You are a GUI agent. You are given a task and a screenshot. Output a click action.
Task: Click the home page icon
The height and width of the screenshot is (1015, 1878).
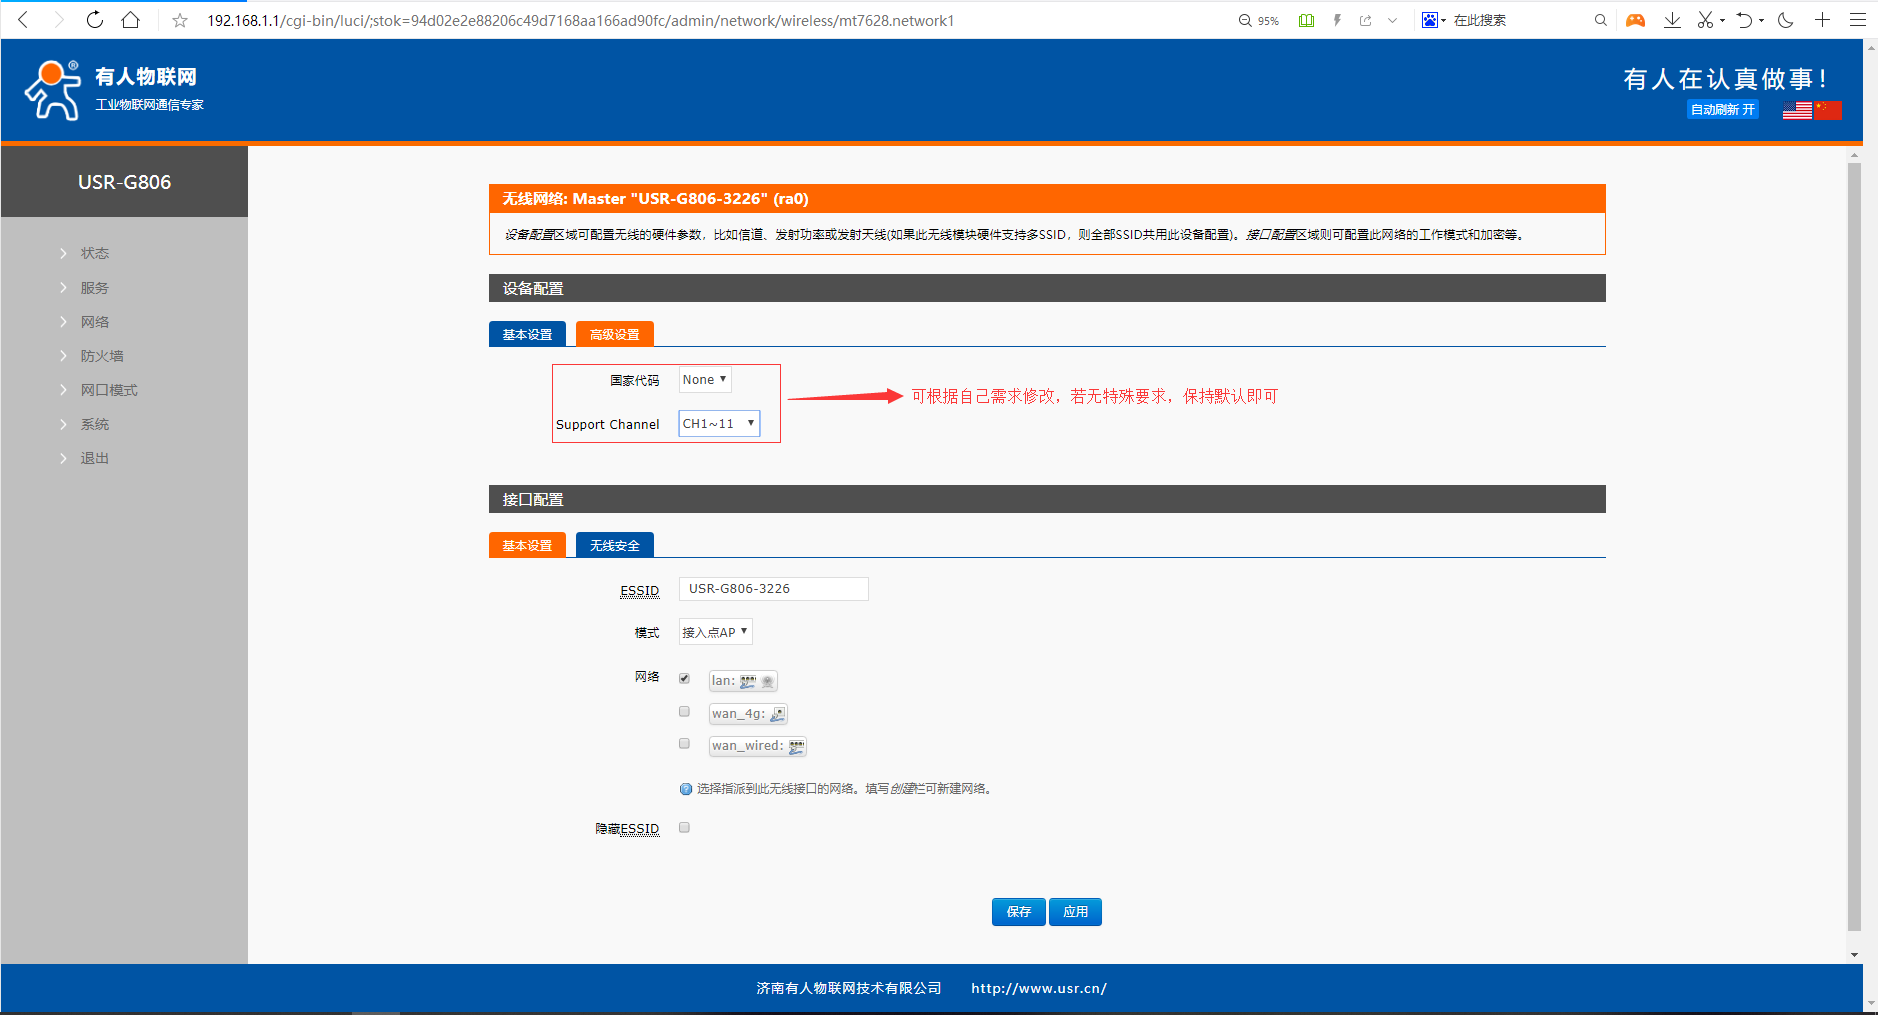point(130,20)
